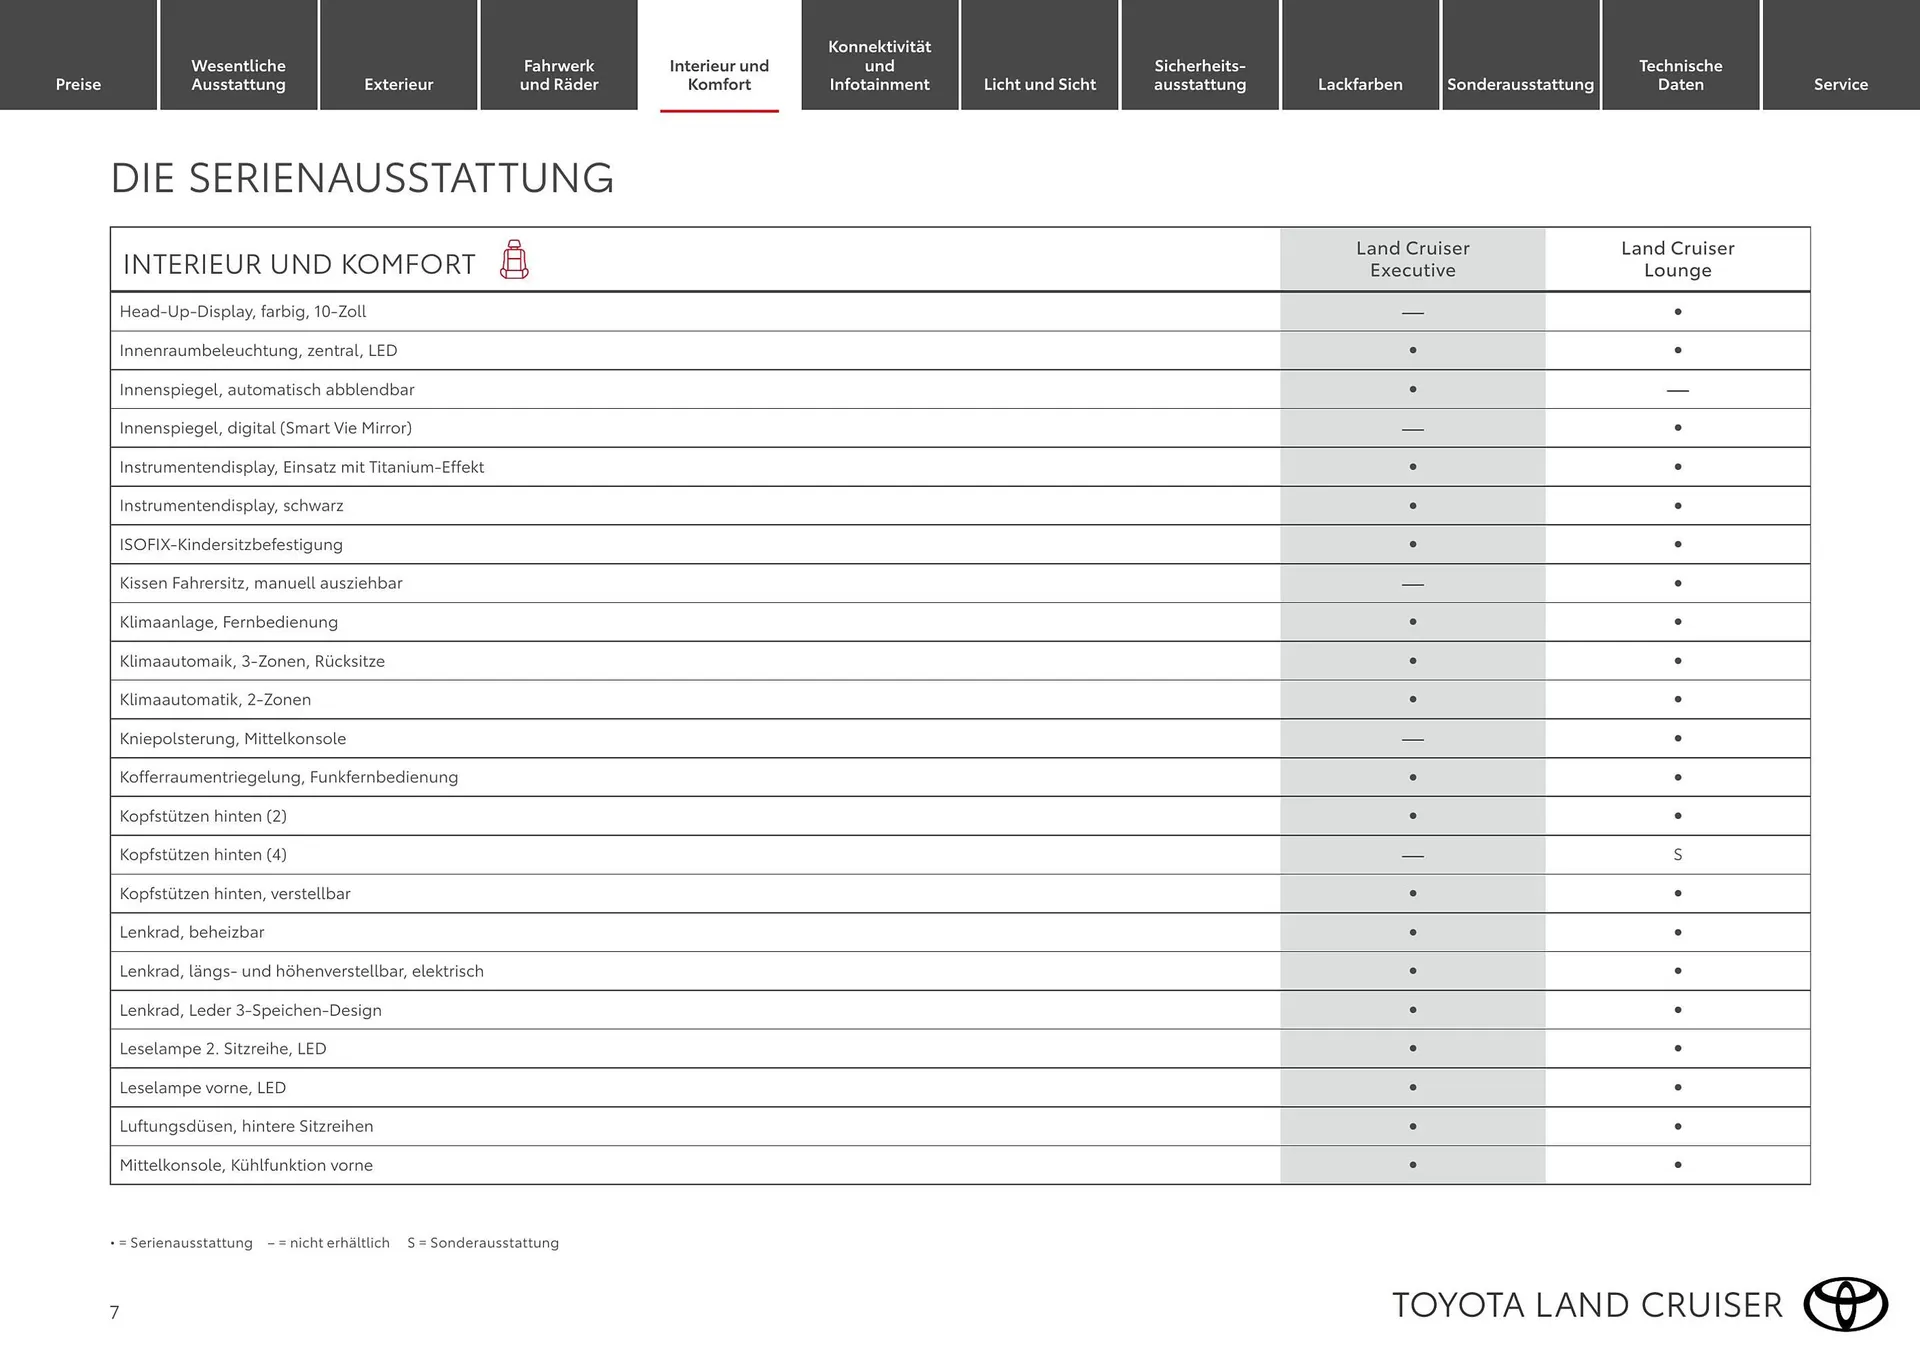The image size is (1920, 1358).
Task: Navigate to the Service section
Action: coord(1841,84)
